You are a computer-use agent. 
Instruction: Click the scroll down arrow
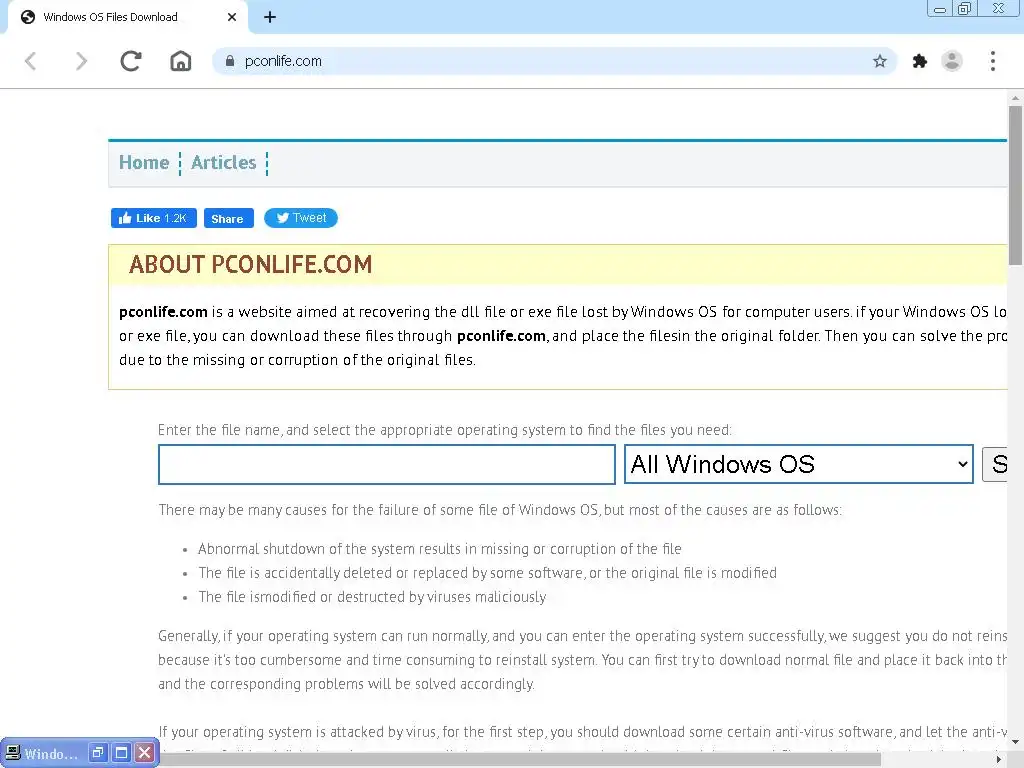click(x=1015, y=742)
